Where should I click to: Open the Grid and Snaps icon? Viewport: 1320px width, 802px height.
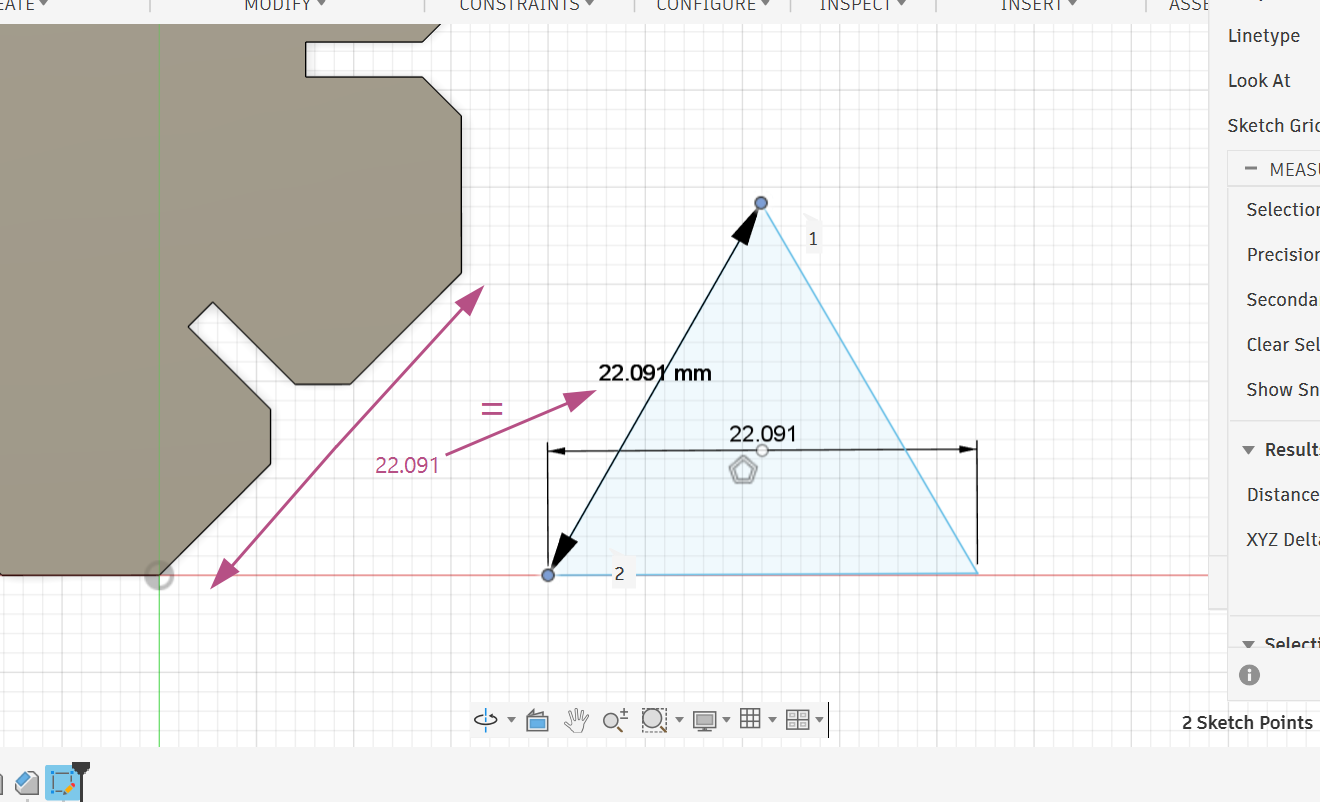click(x=750, y=719)
